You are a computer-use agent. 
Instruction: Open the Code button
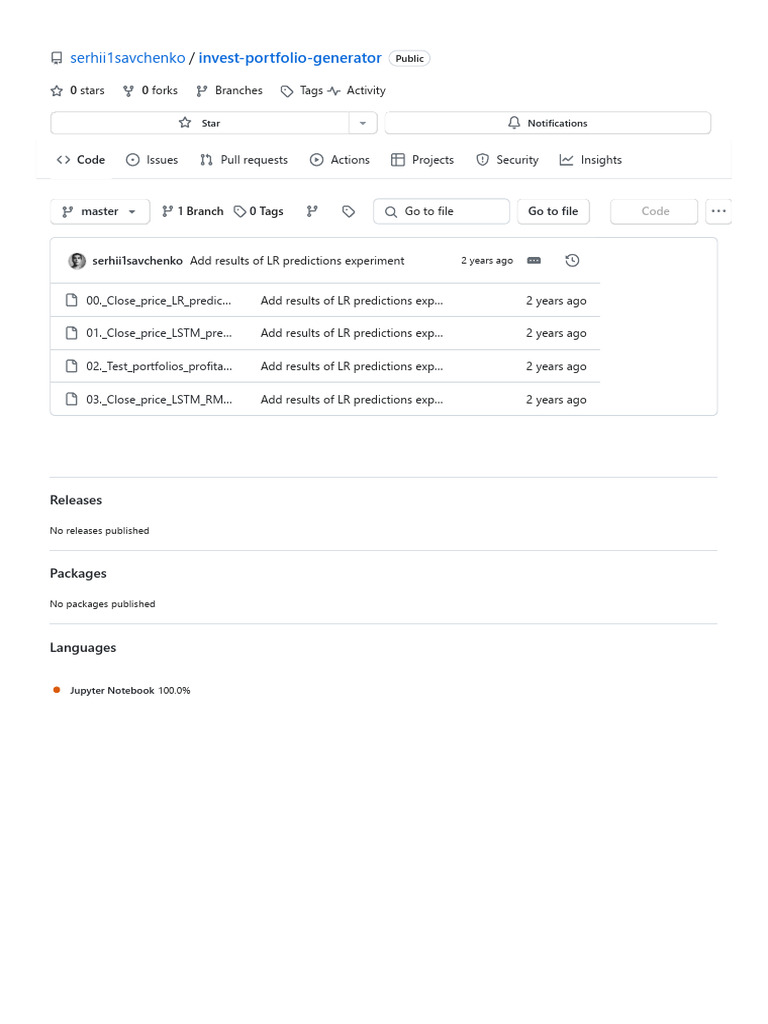[654, 212]
